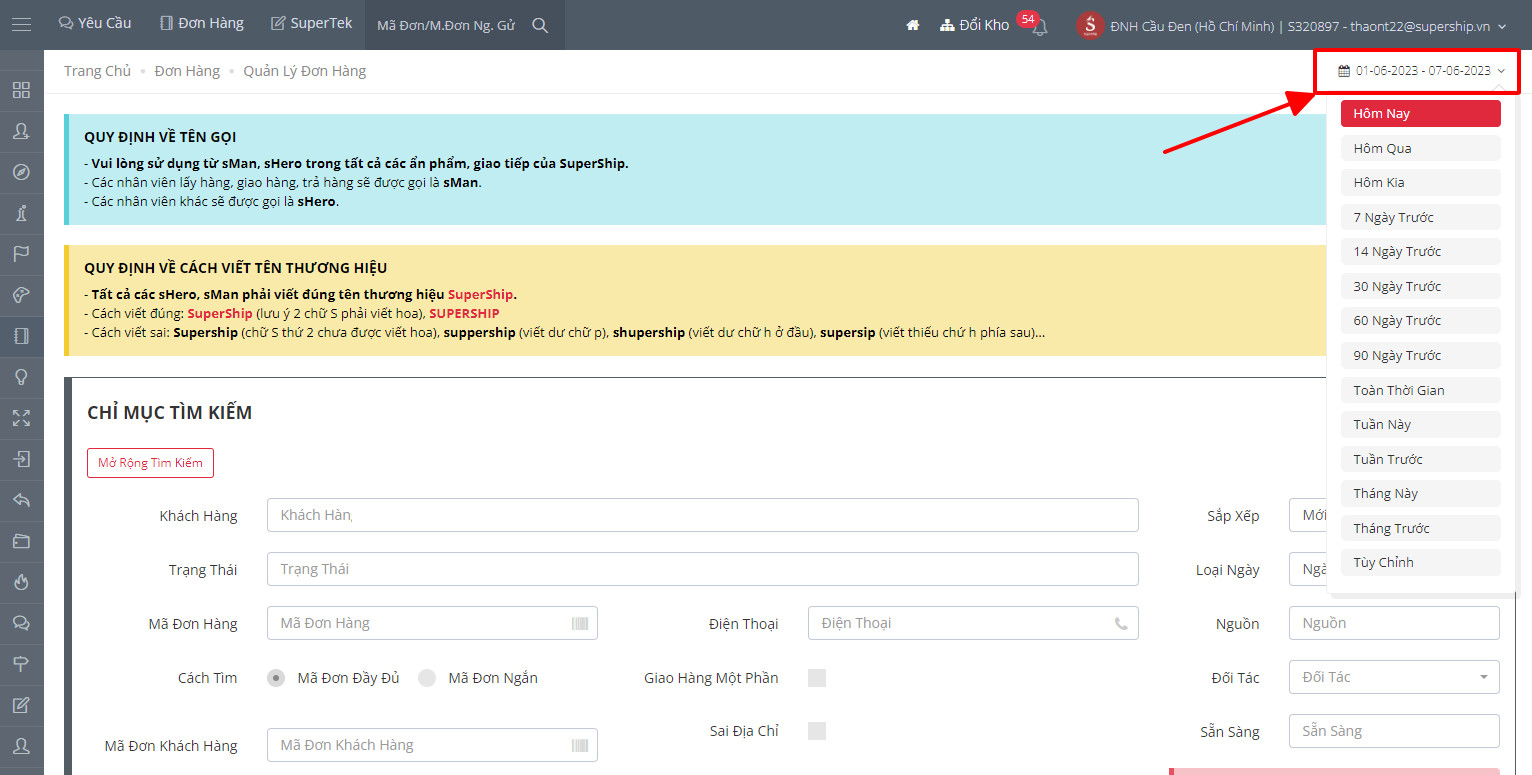Open the dashboard grid icon in the sidebar
Image resolution: width=1532 pixels, height=775 pixels.
pyautogui.click(x=21, y=90)
